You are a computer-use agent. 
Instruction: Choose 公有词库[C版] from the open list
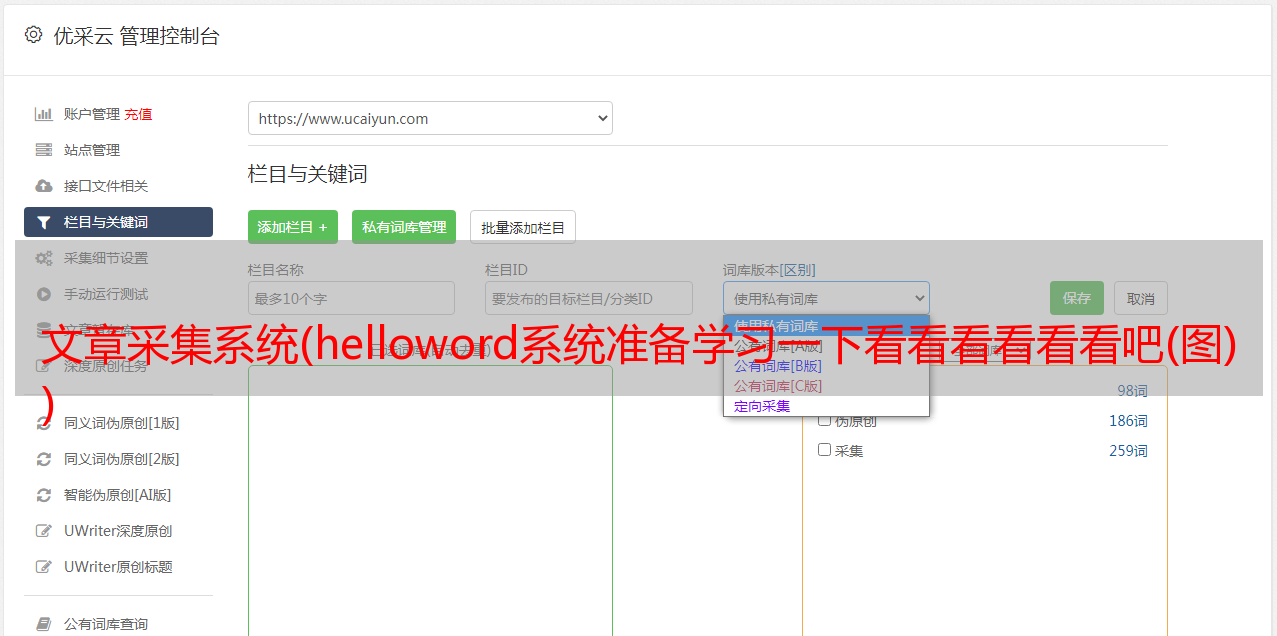click(826, 386)
